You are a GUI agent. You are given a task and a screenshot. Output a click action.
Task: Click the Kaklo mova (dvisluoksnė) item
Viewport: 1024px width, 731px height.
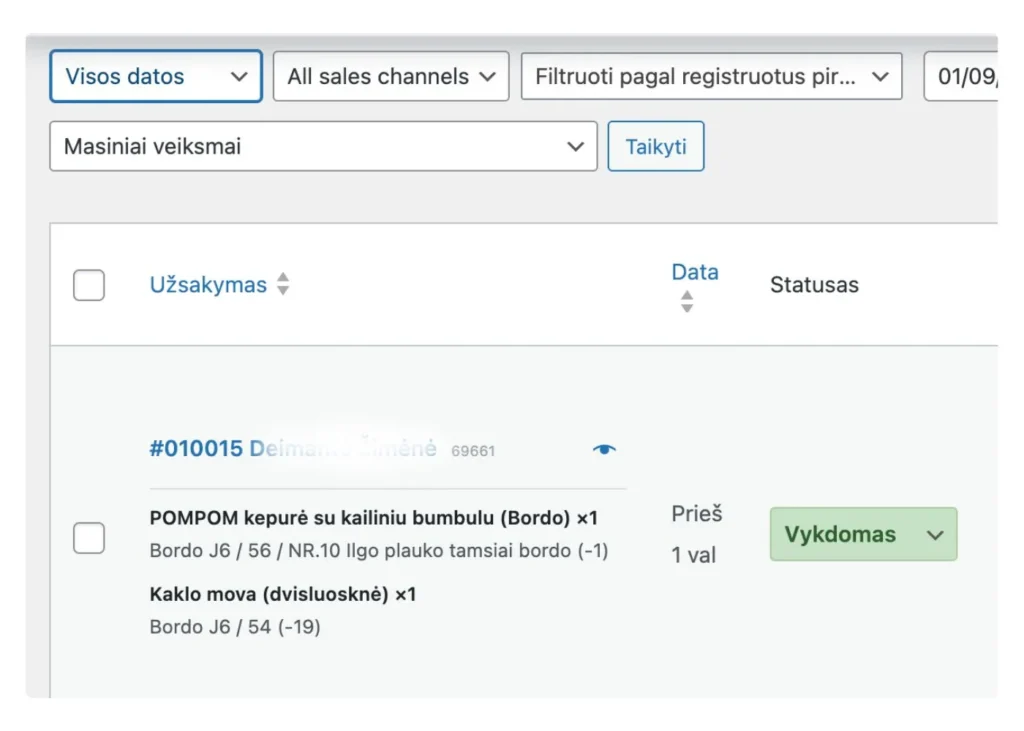click(283, 594)
